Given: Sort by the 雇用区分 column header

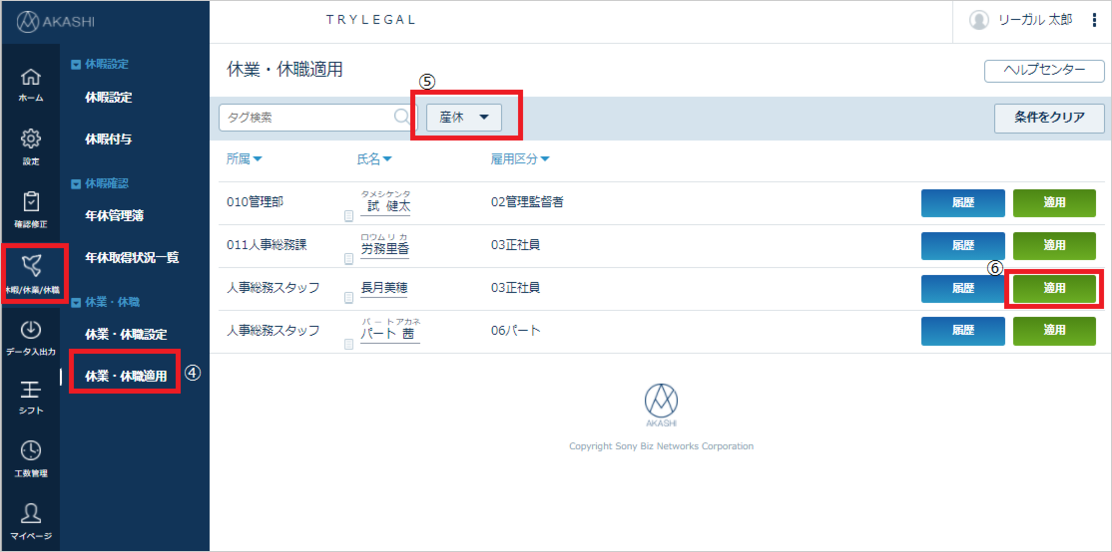Looking at the screenshot, I should (x=520, y=159).
